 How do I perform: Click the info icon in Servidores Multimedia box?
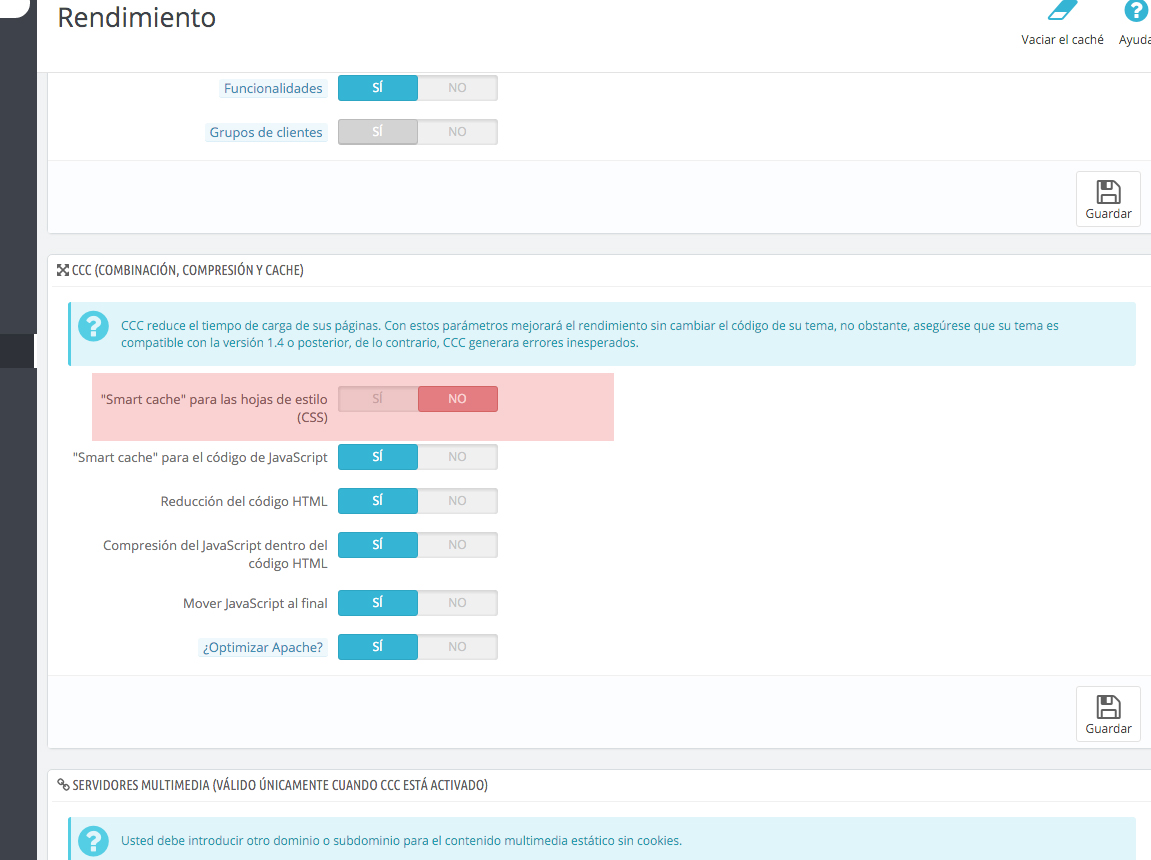[x=93, y=841]
